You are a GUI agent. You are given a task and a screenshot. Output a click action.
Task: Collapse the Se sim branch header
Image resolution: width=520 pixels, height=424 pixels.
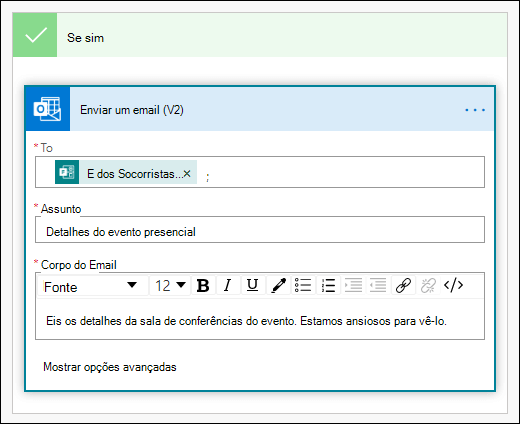(260, 35)
